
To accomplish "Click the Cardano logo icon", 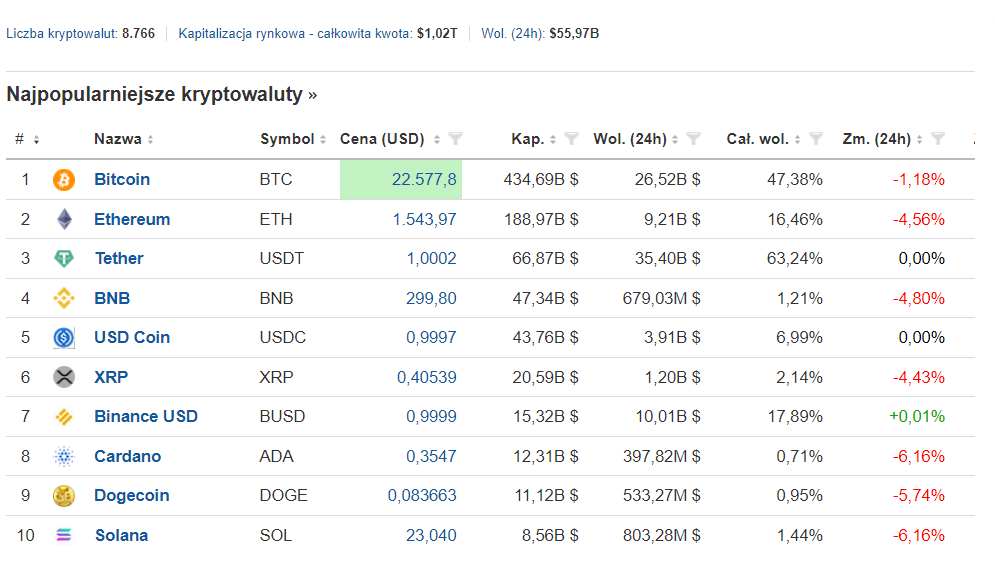I will coord(63,456).
